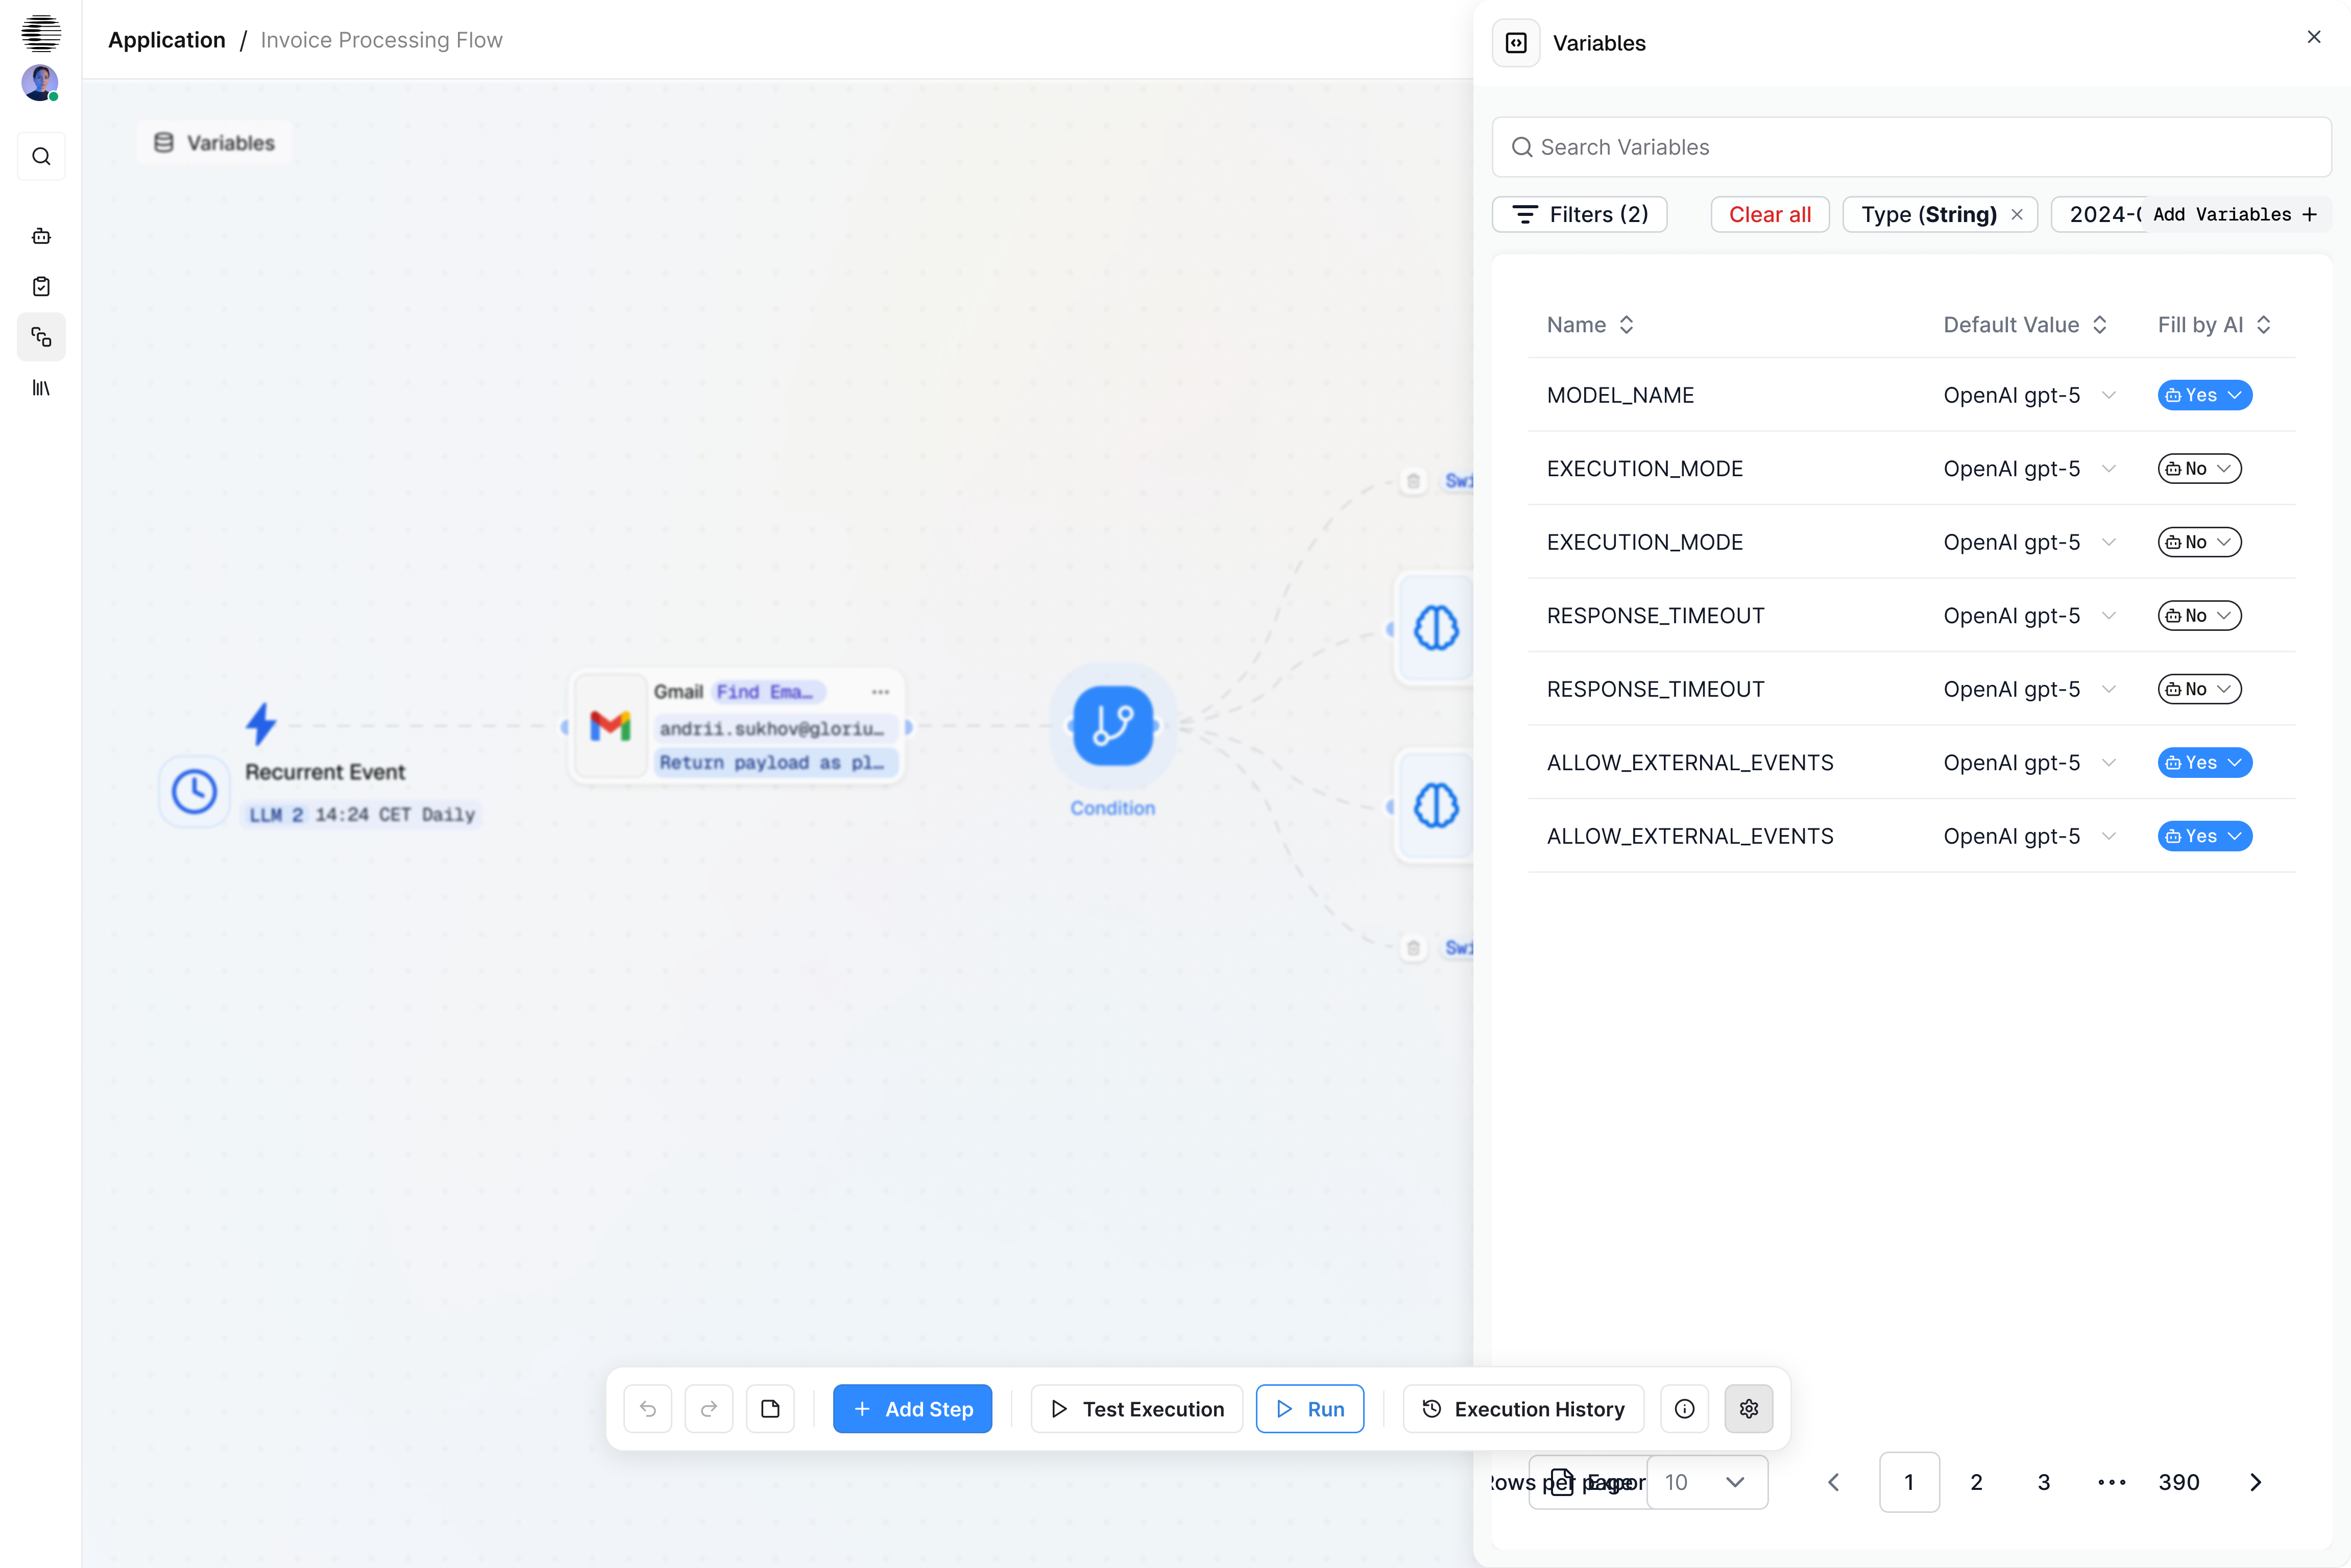
Task: Click the redo icon in bottom toolbar
Action: 709,1408
